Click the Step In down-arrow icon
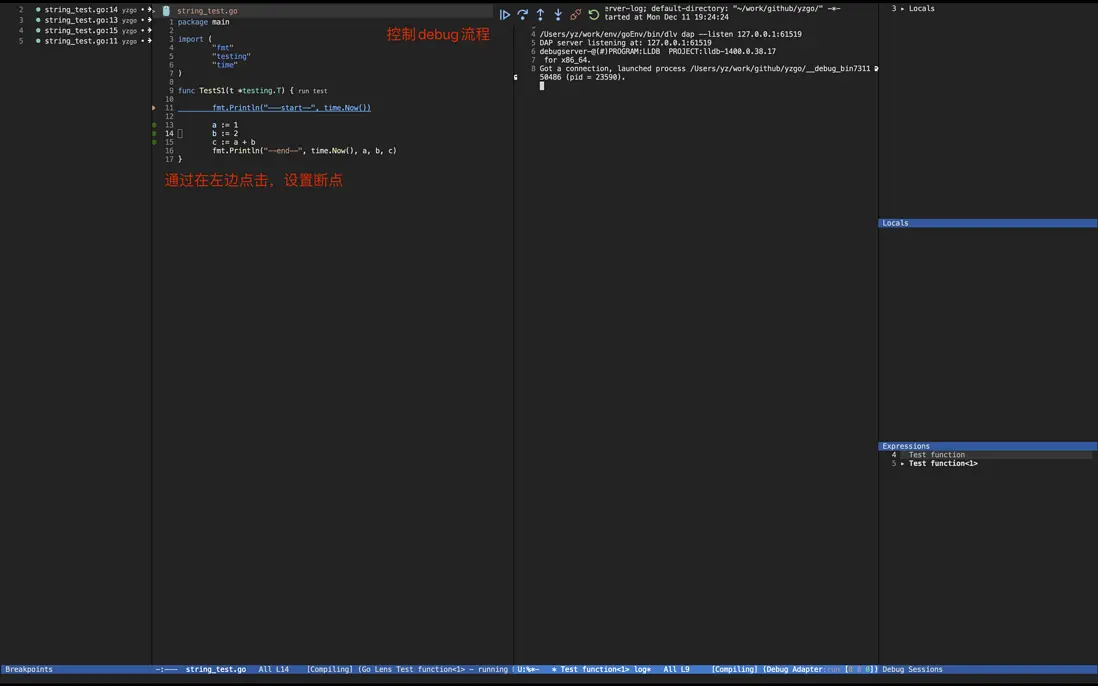Screen dimensions: 1098x686 point(558,15)
